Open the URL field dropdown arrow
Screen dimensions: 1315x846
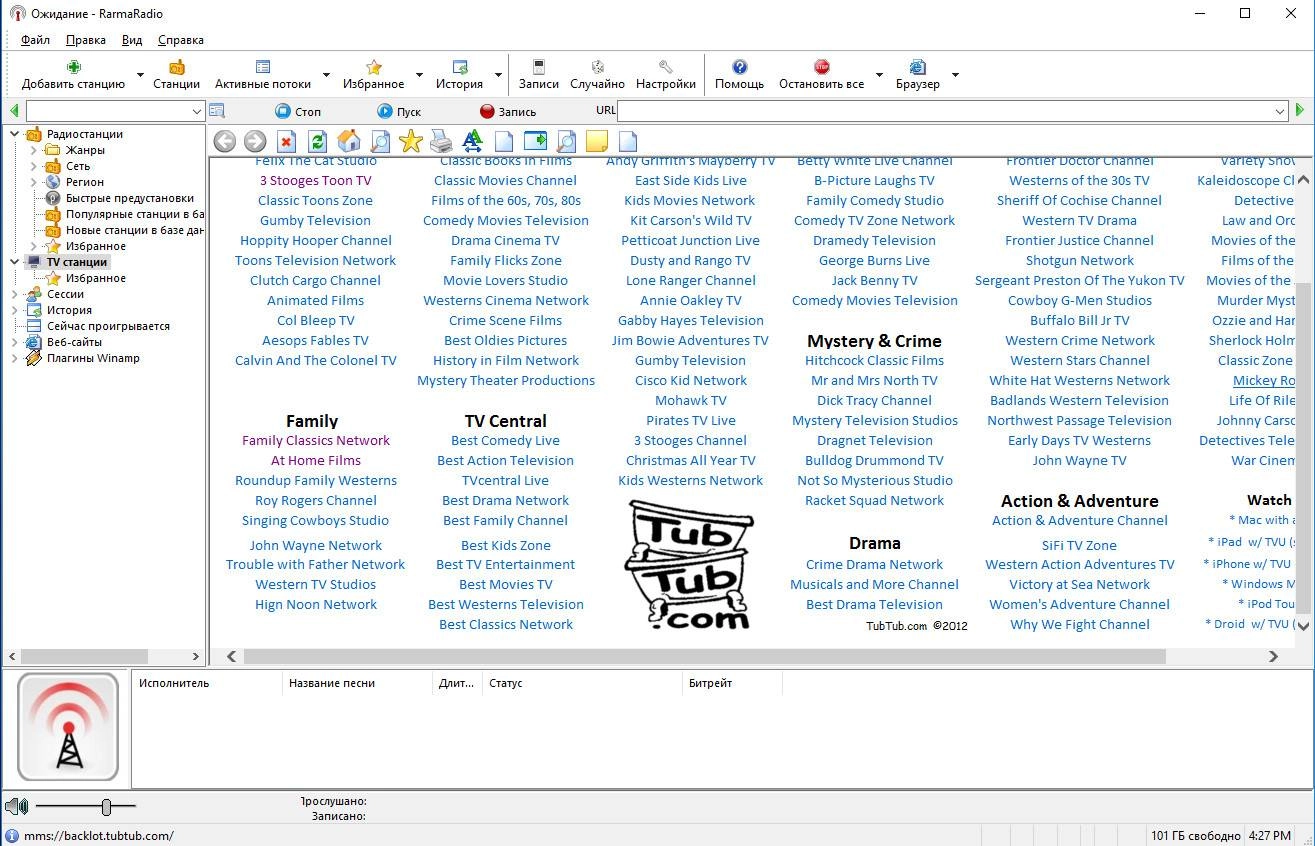(1279, 112)
